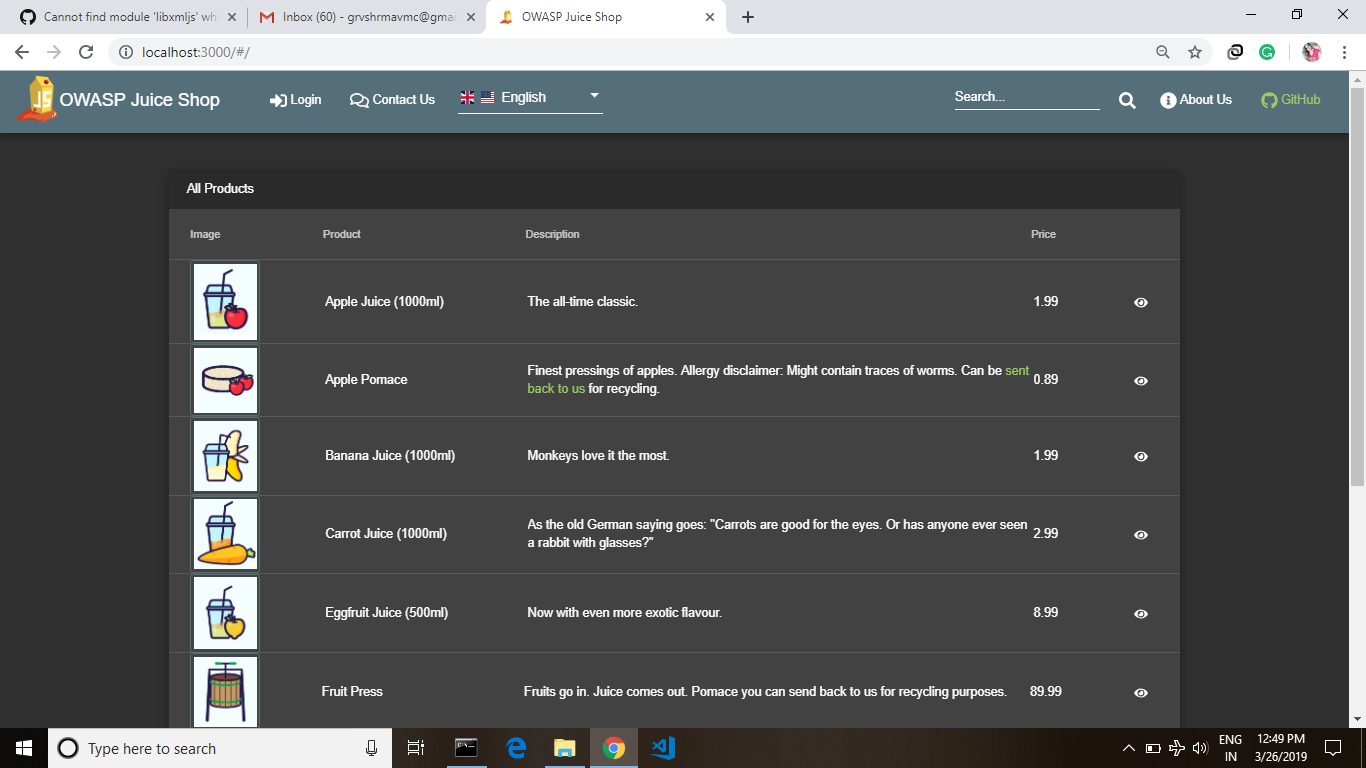Click the site information icon in address bar

pos(125,52)
